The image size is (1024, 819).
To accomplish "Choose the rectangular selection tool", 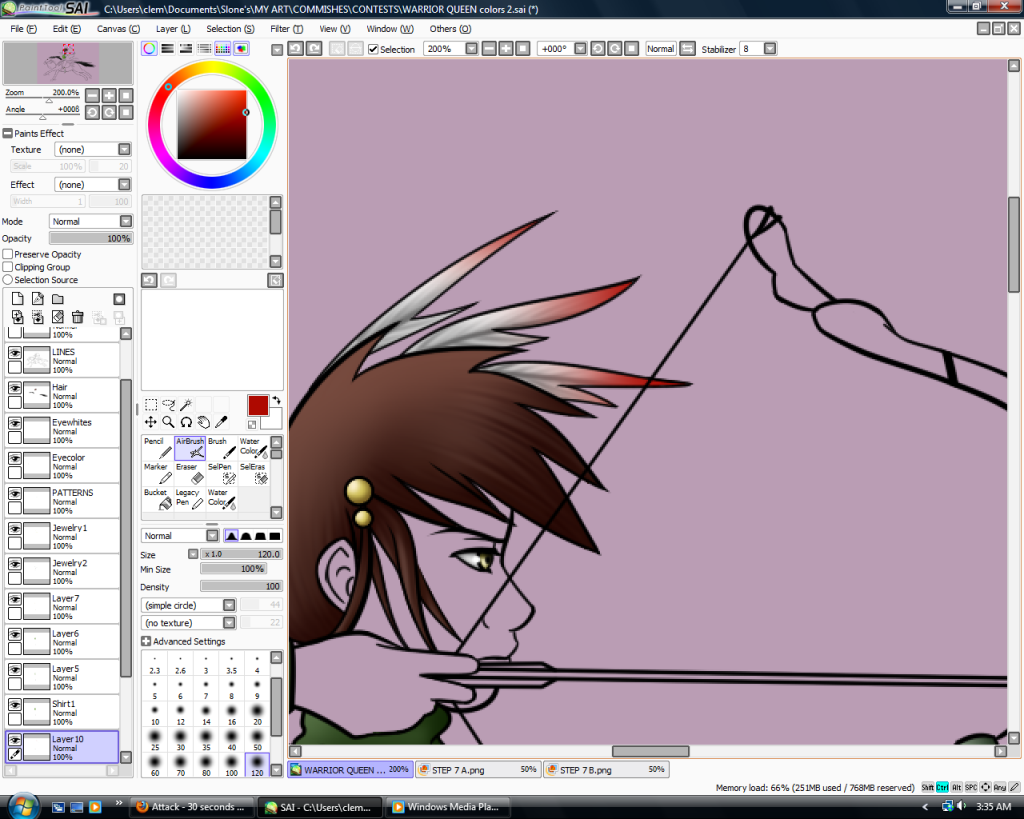I will 151,405.
